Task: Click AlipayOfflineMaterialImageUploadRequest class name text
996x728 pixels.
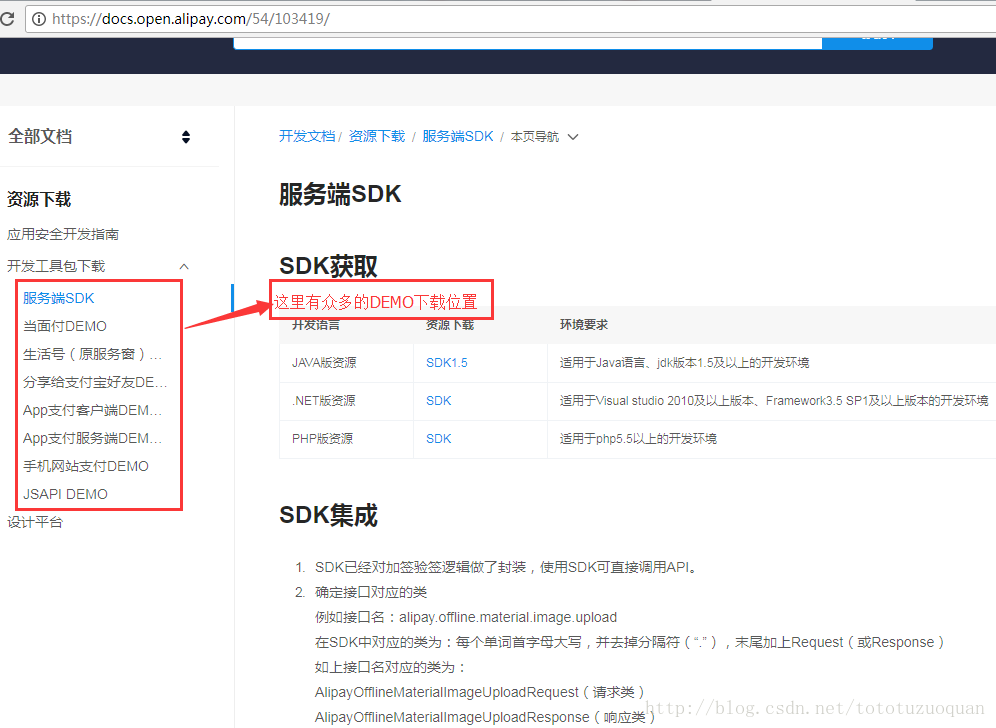Action: [x=447, y=692]
